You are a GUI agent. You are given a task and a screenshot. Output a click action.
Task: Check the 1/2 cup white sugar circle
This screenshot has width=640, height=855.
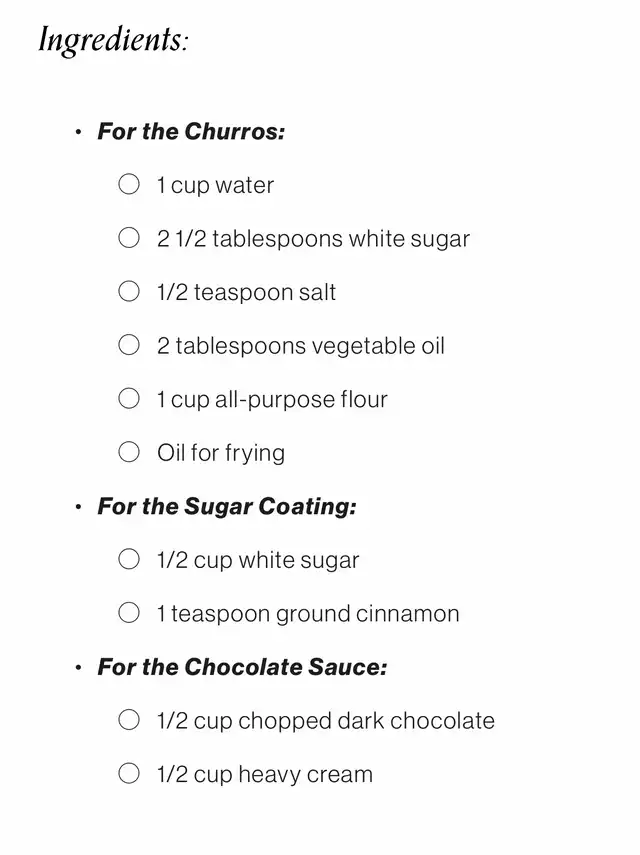click(x=129, y=559)
